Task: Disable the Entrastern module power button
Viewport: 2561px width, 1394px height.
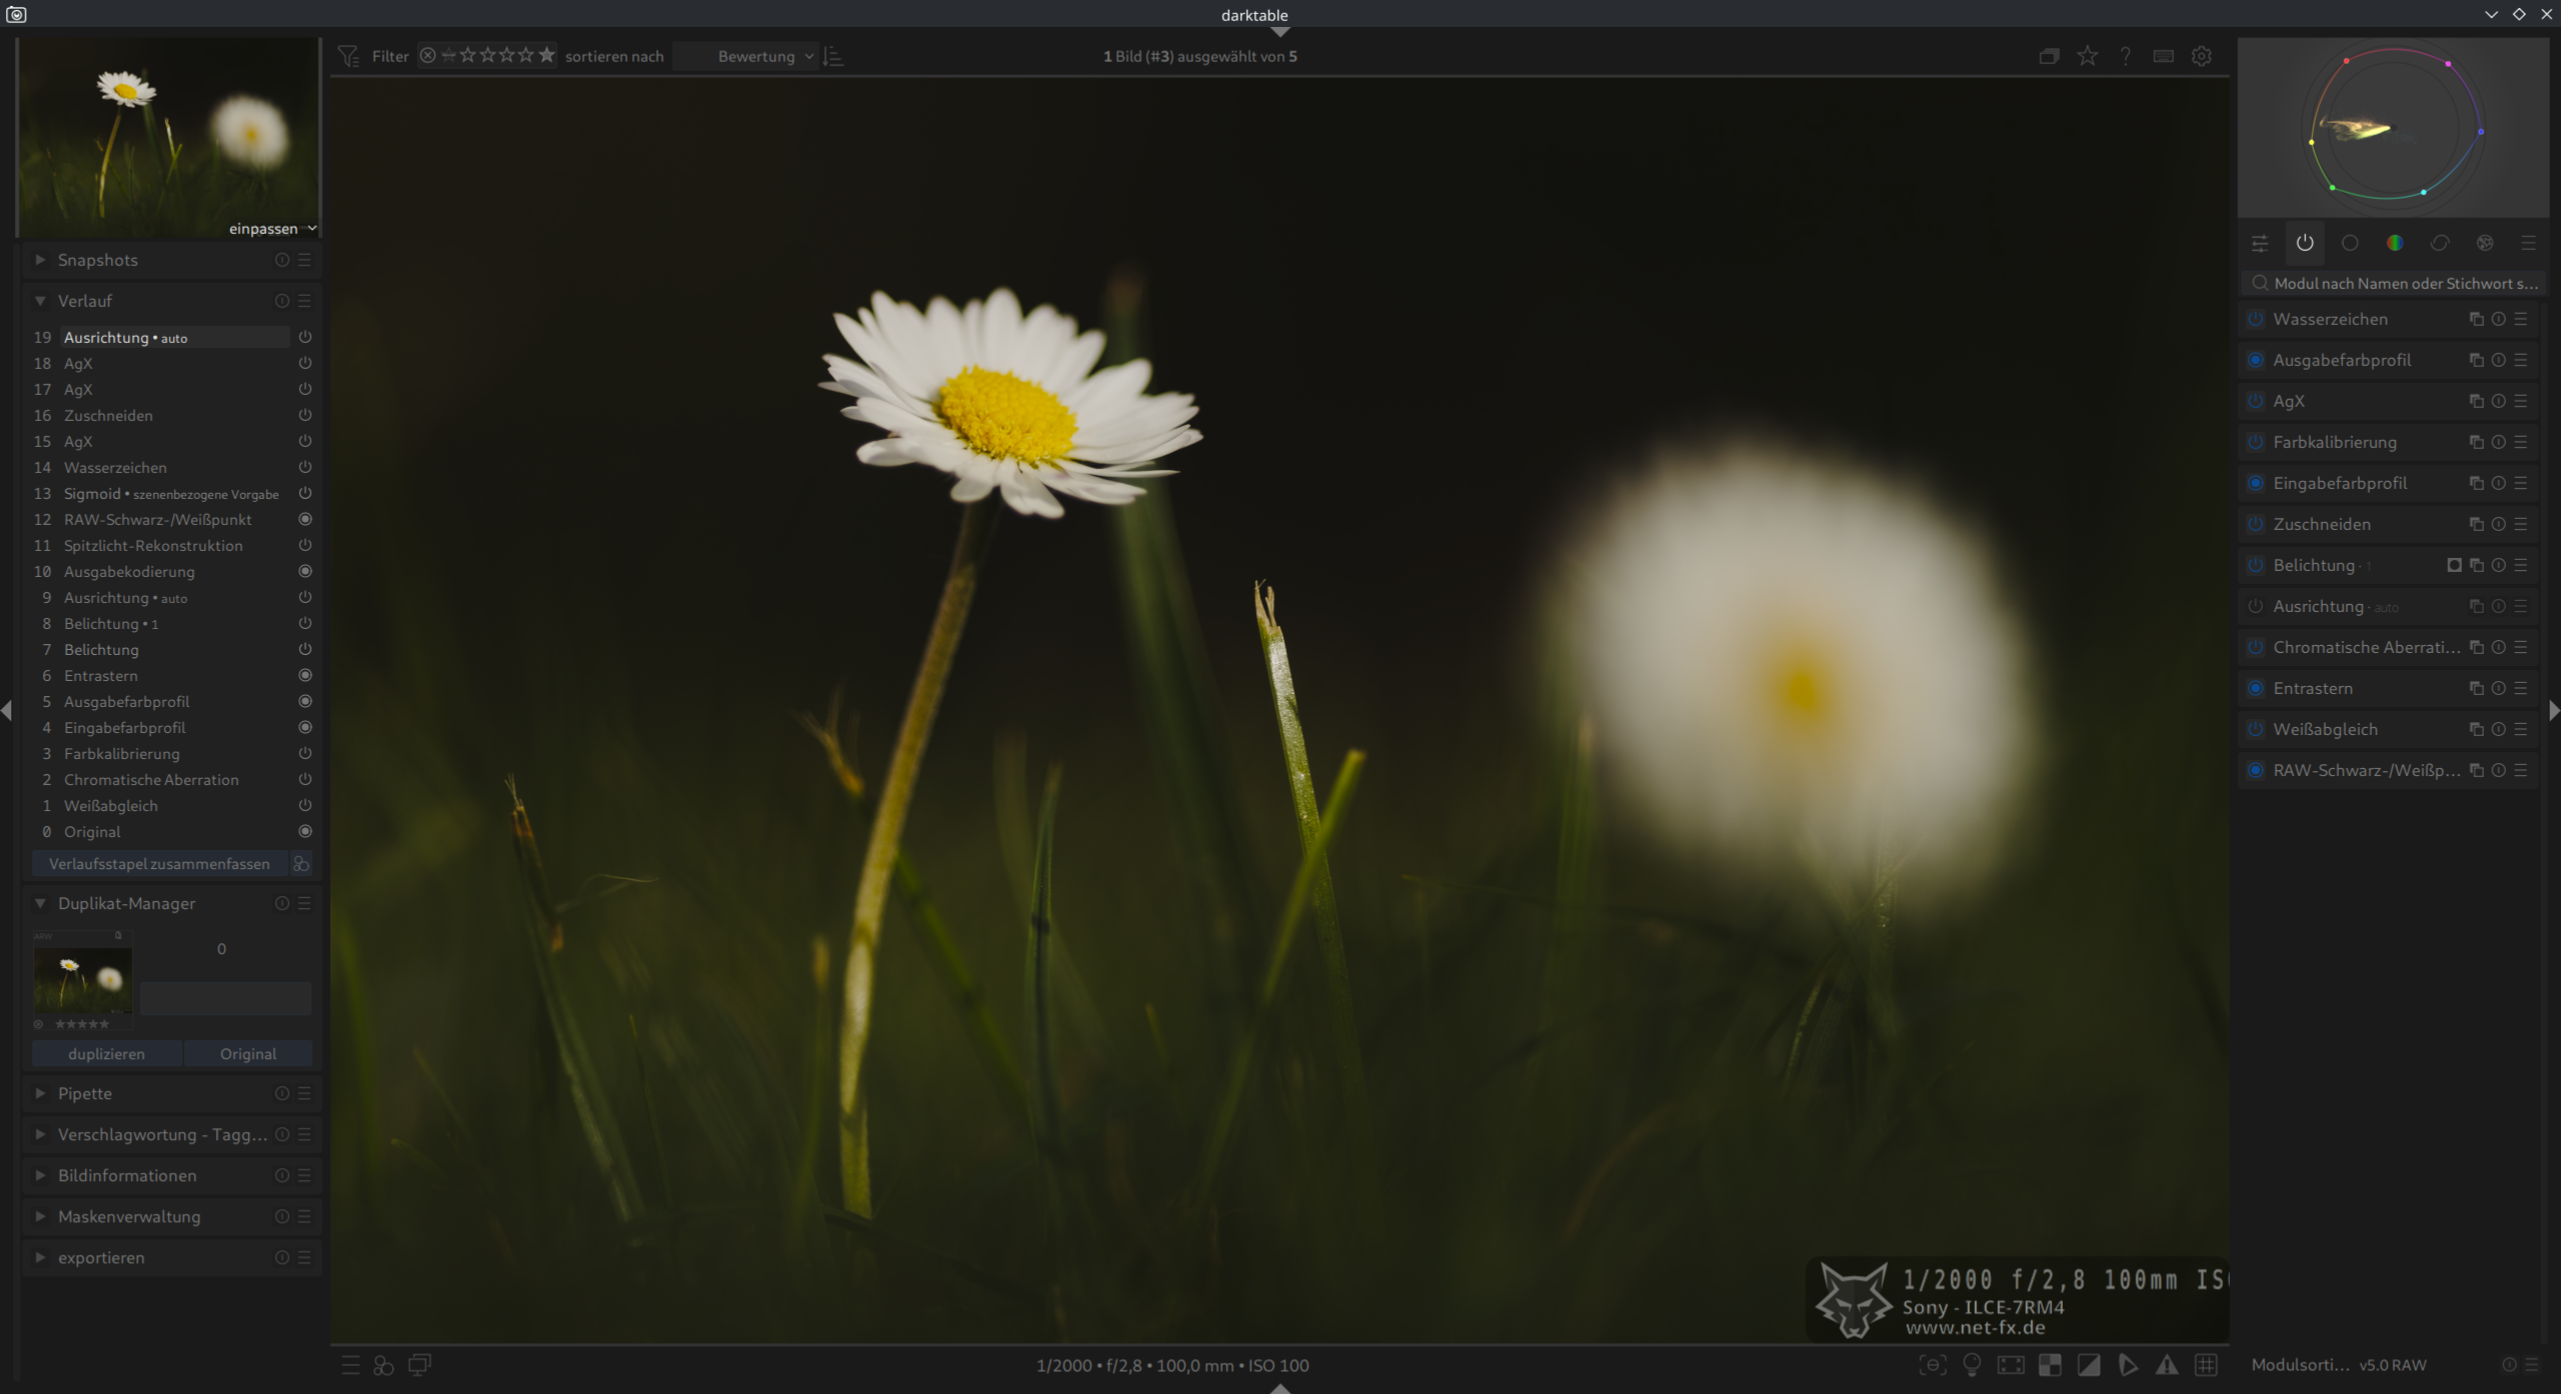Action: click(2255, 688)
